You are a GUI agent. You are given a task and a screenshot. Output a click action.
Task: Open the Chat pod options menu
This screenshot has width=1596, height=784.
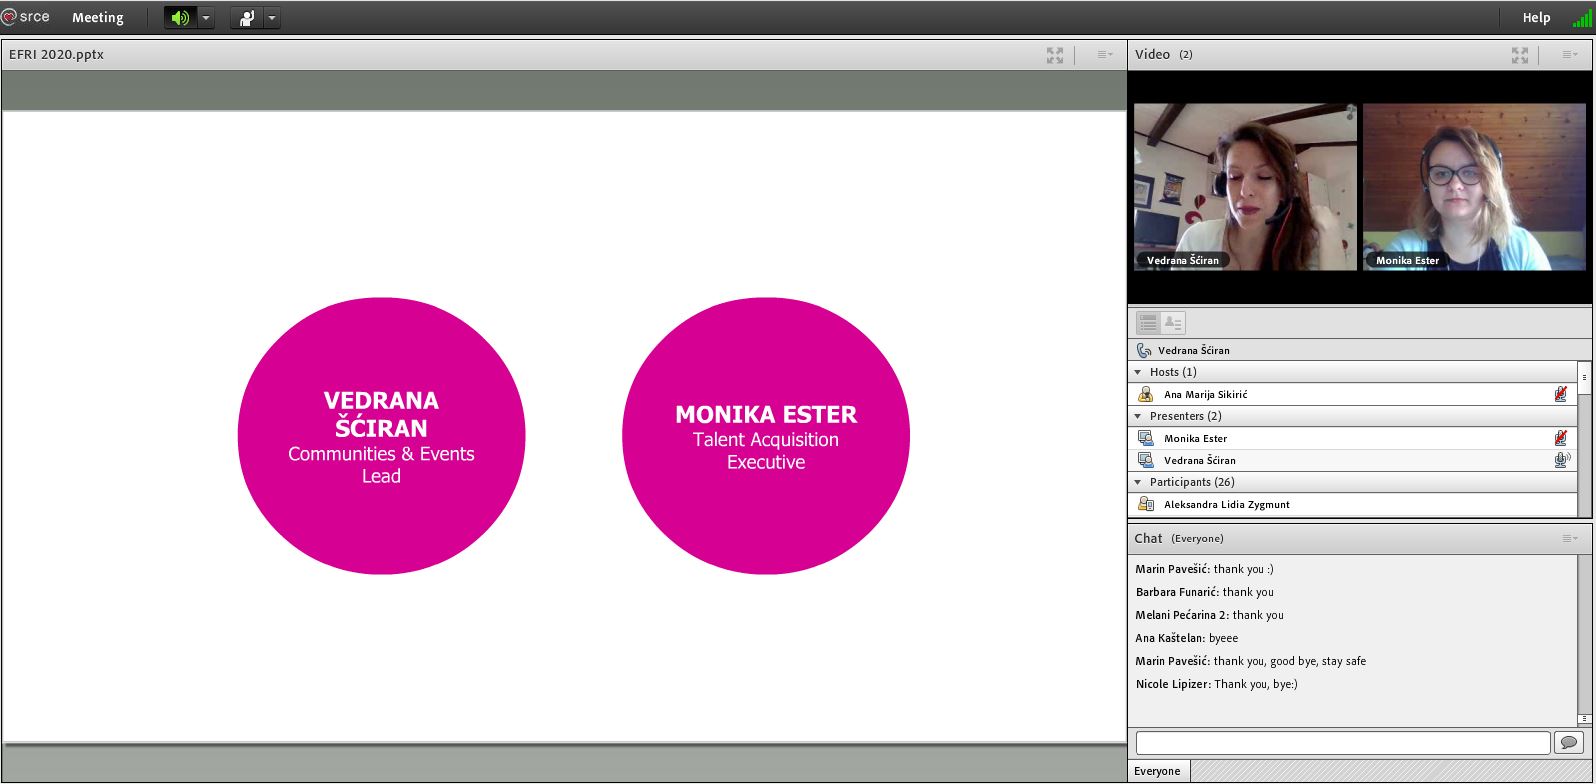[x=1570, y=539]
